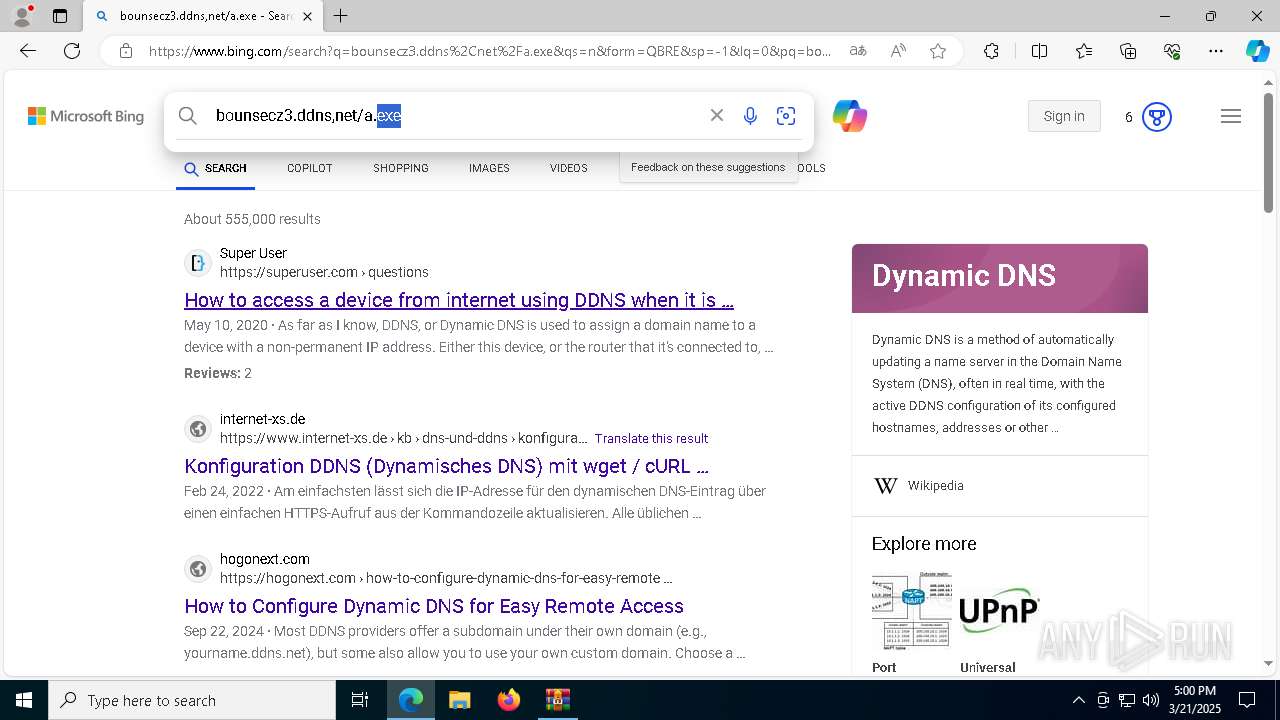Click Feedback on these suggestions
1280x720 pixels.
(708, 167)
